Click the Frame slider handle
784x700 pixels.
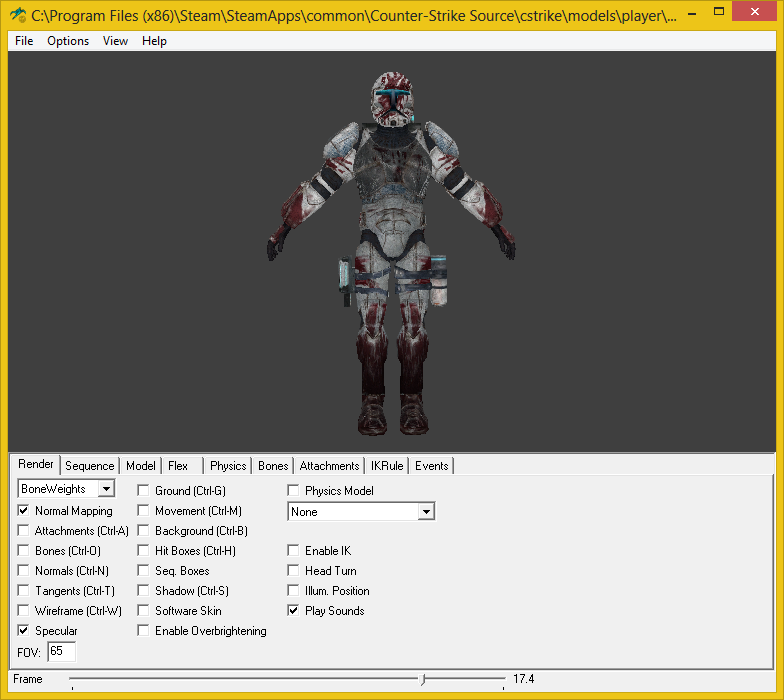coord(423,679)
